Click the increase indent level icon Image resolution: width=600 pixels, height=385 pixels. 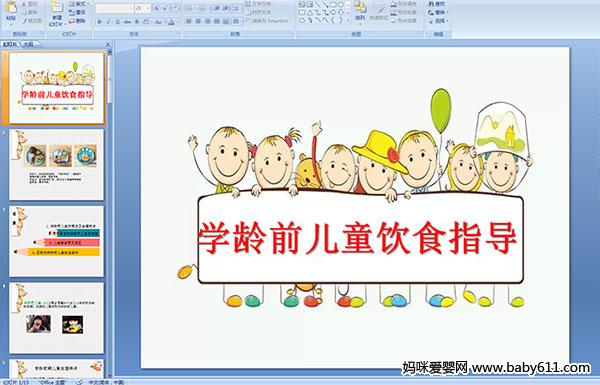coord(226,8)
